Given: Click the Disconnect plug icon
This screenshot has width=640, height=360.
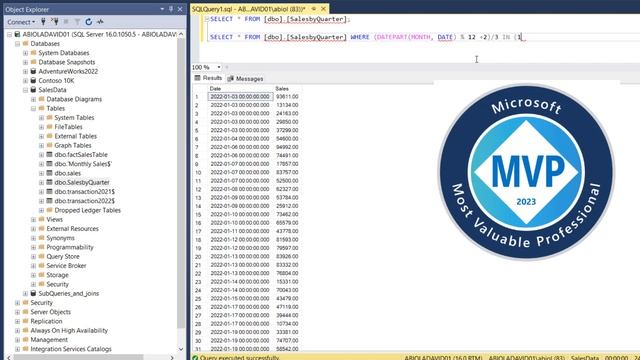Looking at the screenshot, I should point(55,22).
